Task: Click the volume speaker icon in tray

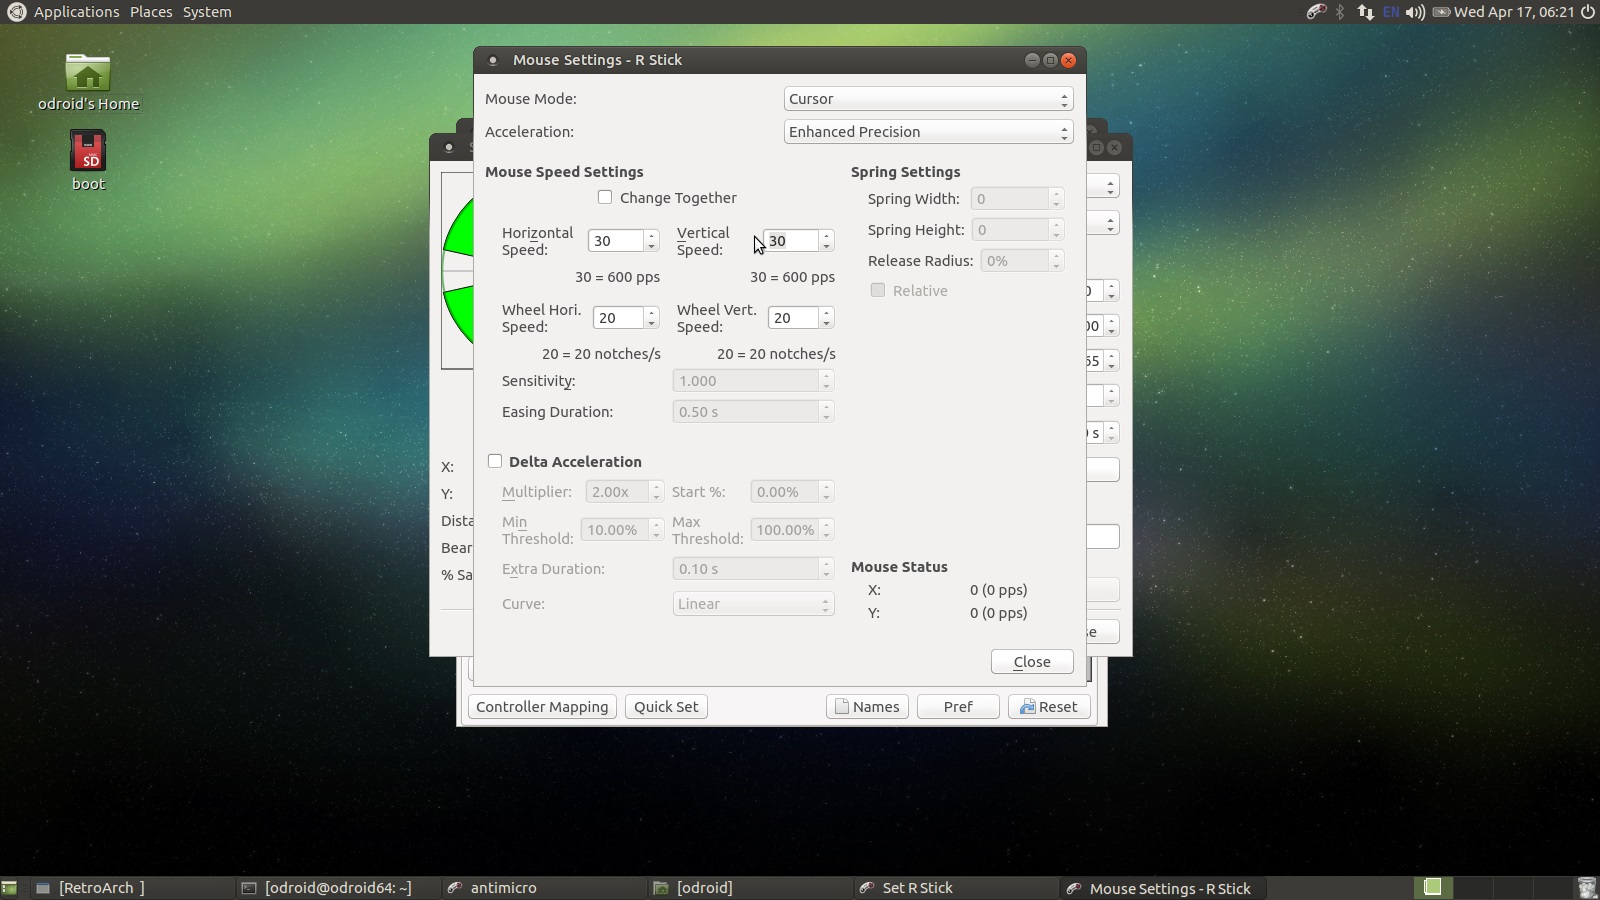Action: tap(1415, 12)
